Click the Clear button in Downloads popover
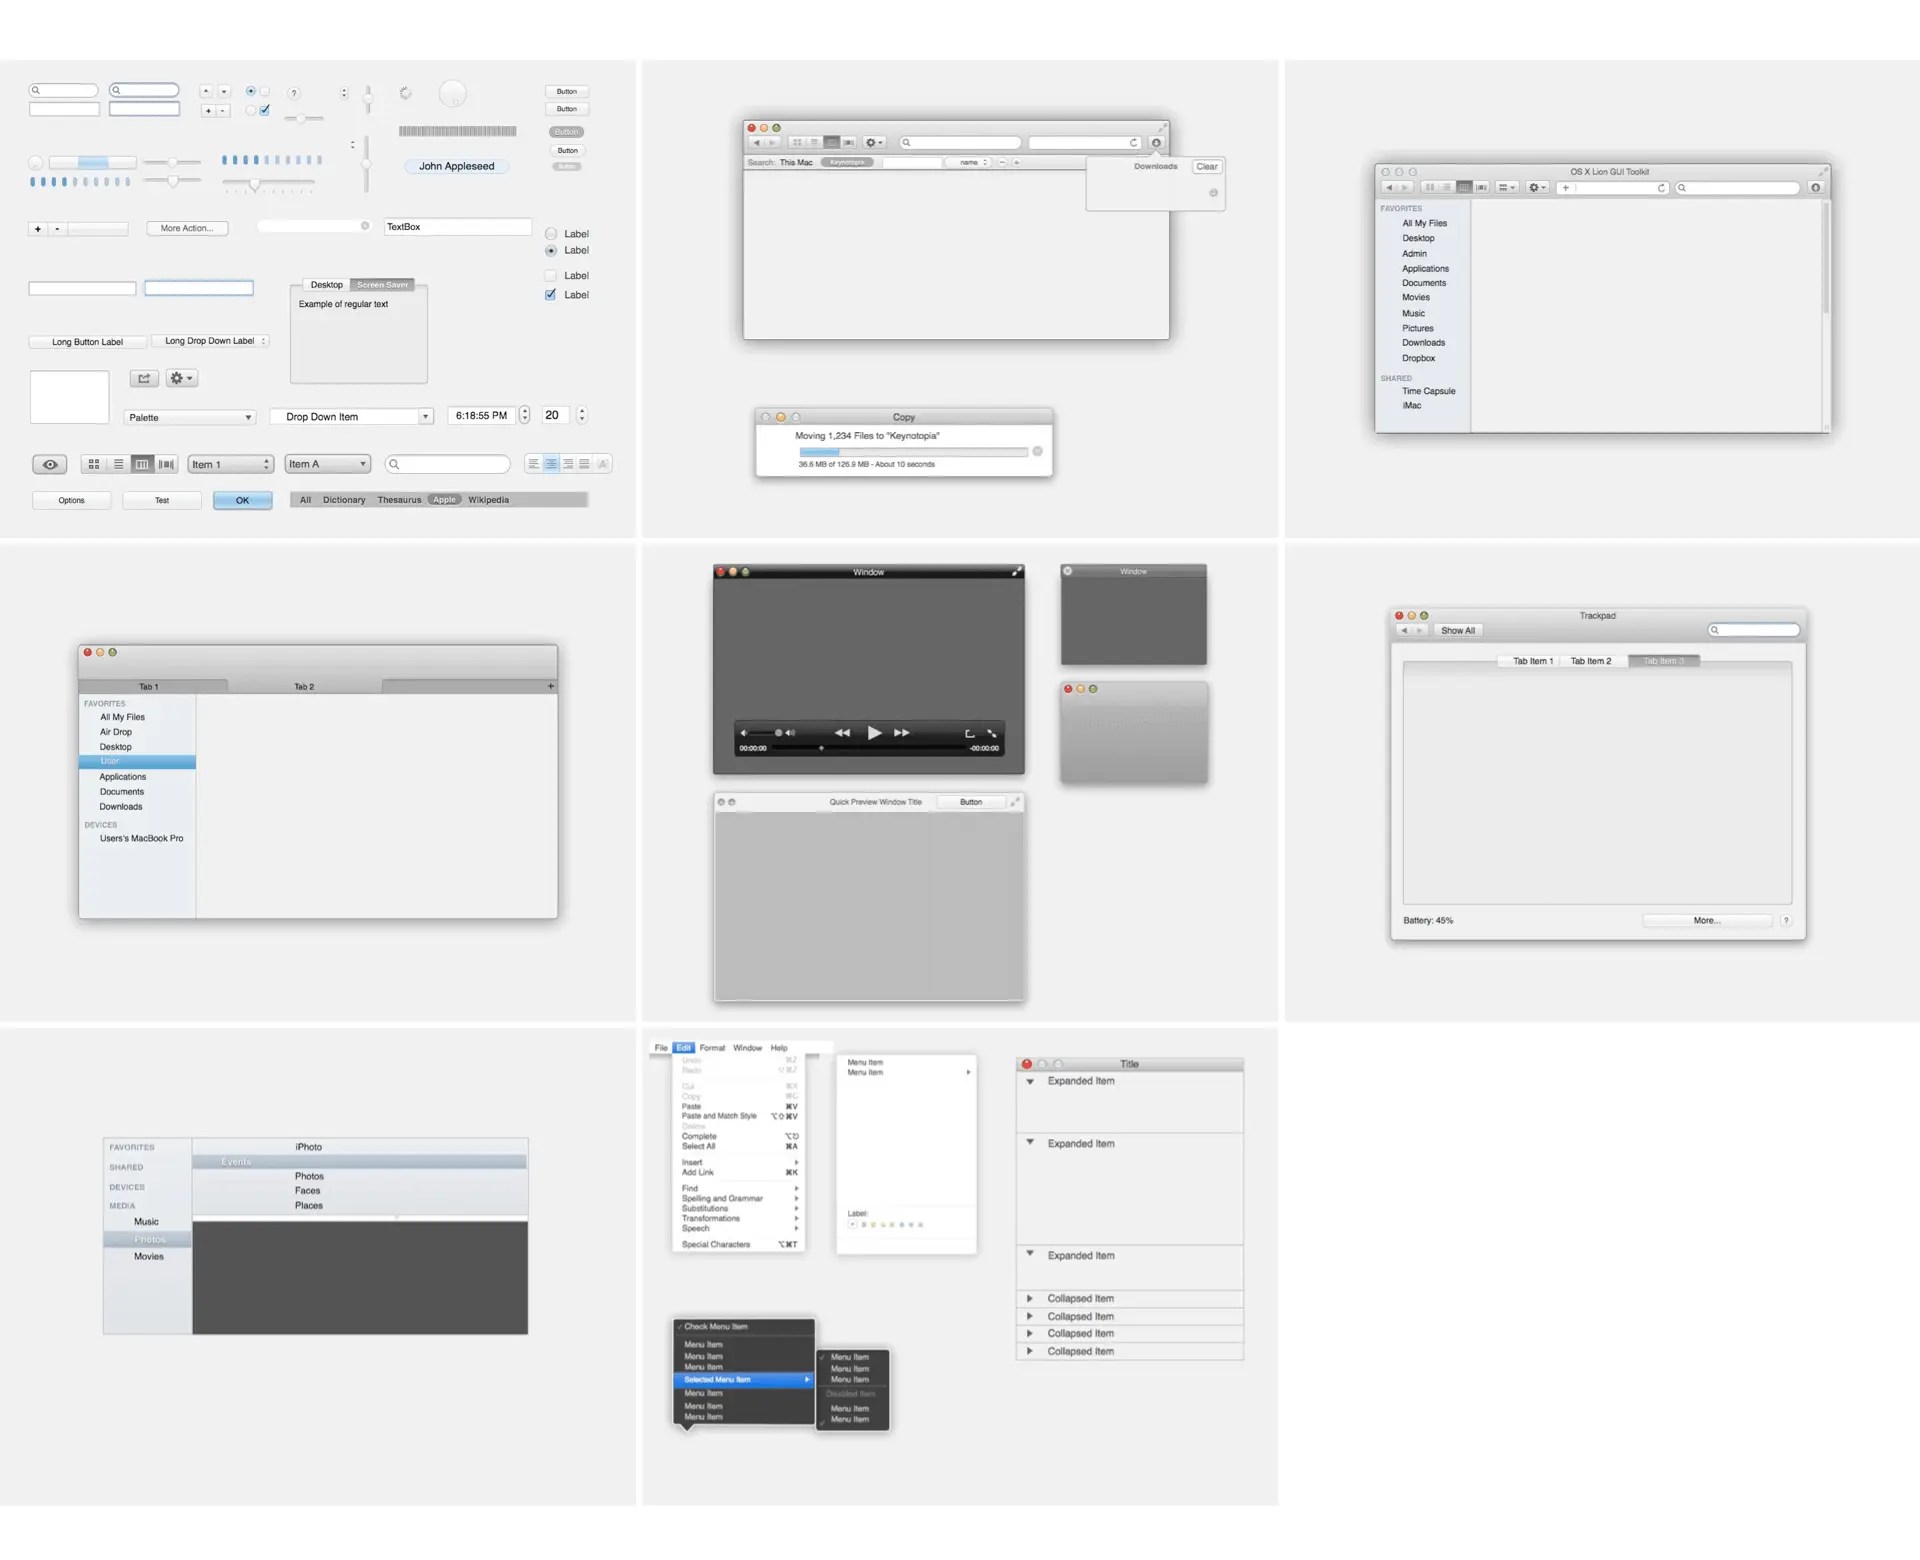 [x=1207, y=167]
